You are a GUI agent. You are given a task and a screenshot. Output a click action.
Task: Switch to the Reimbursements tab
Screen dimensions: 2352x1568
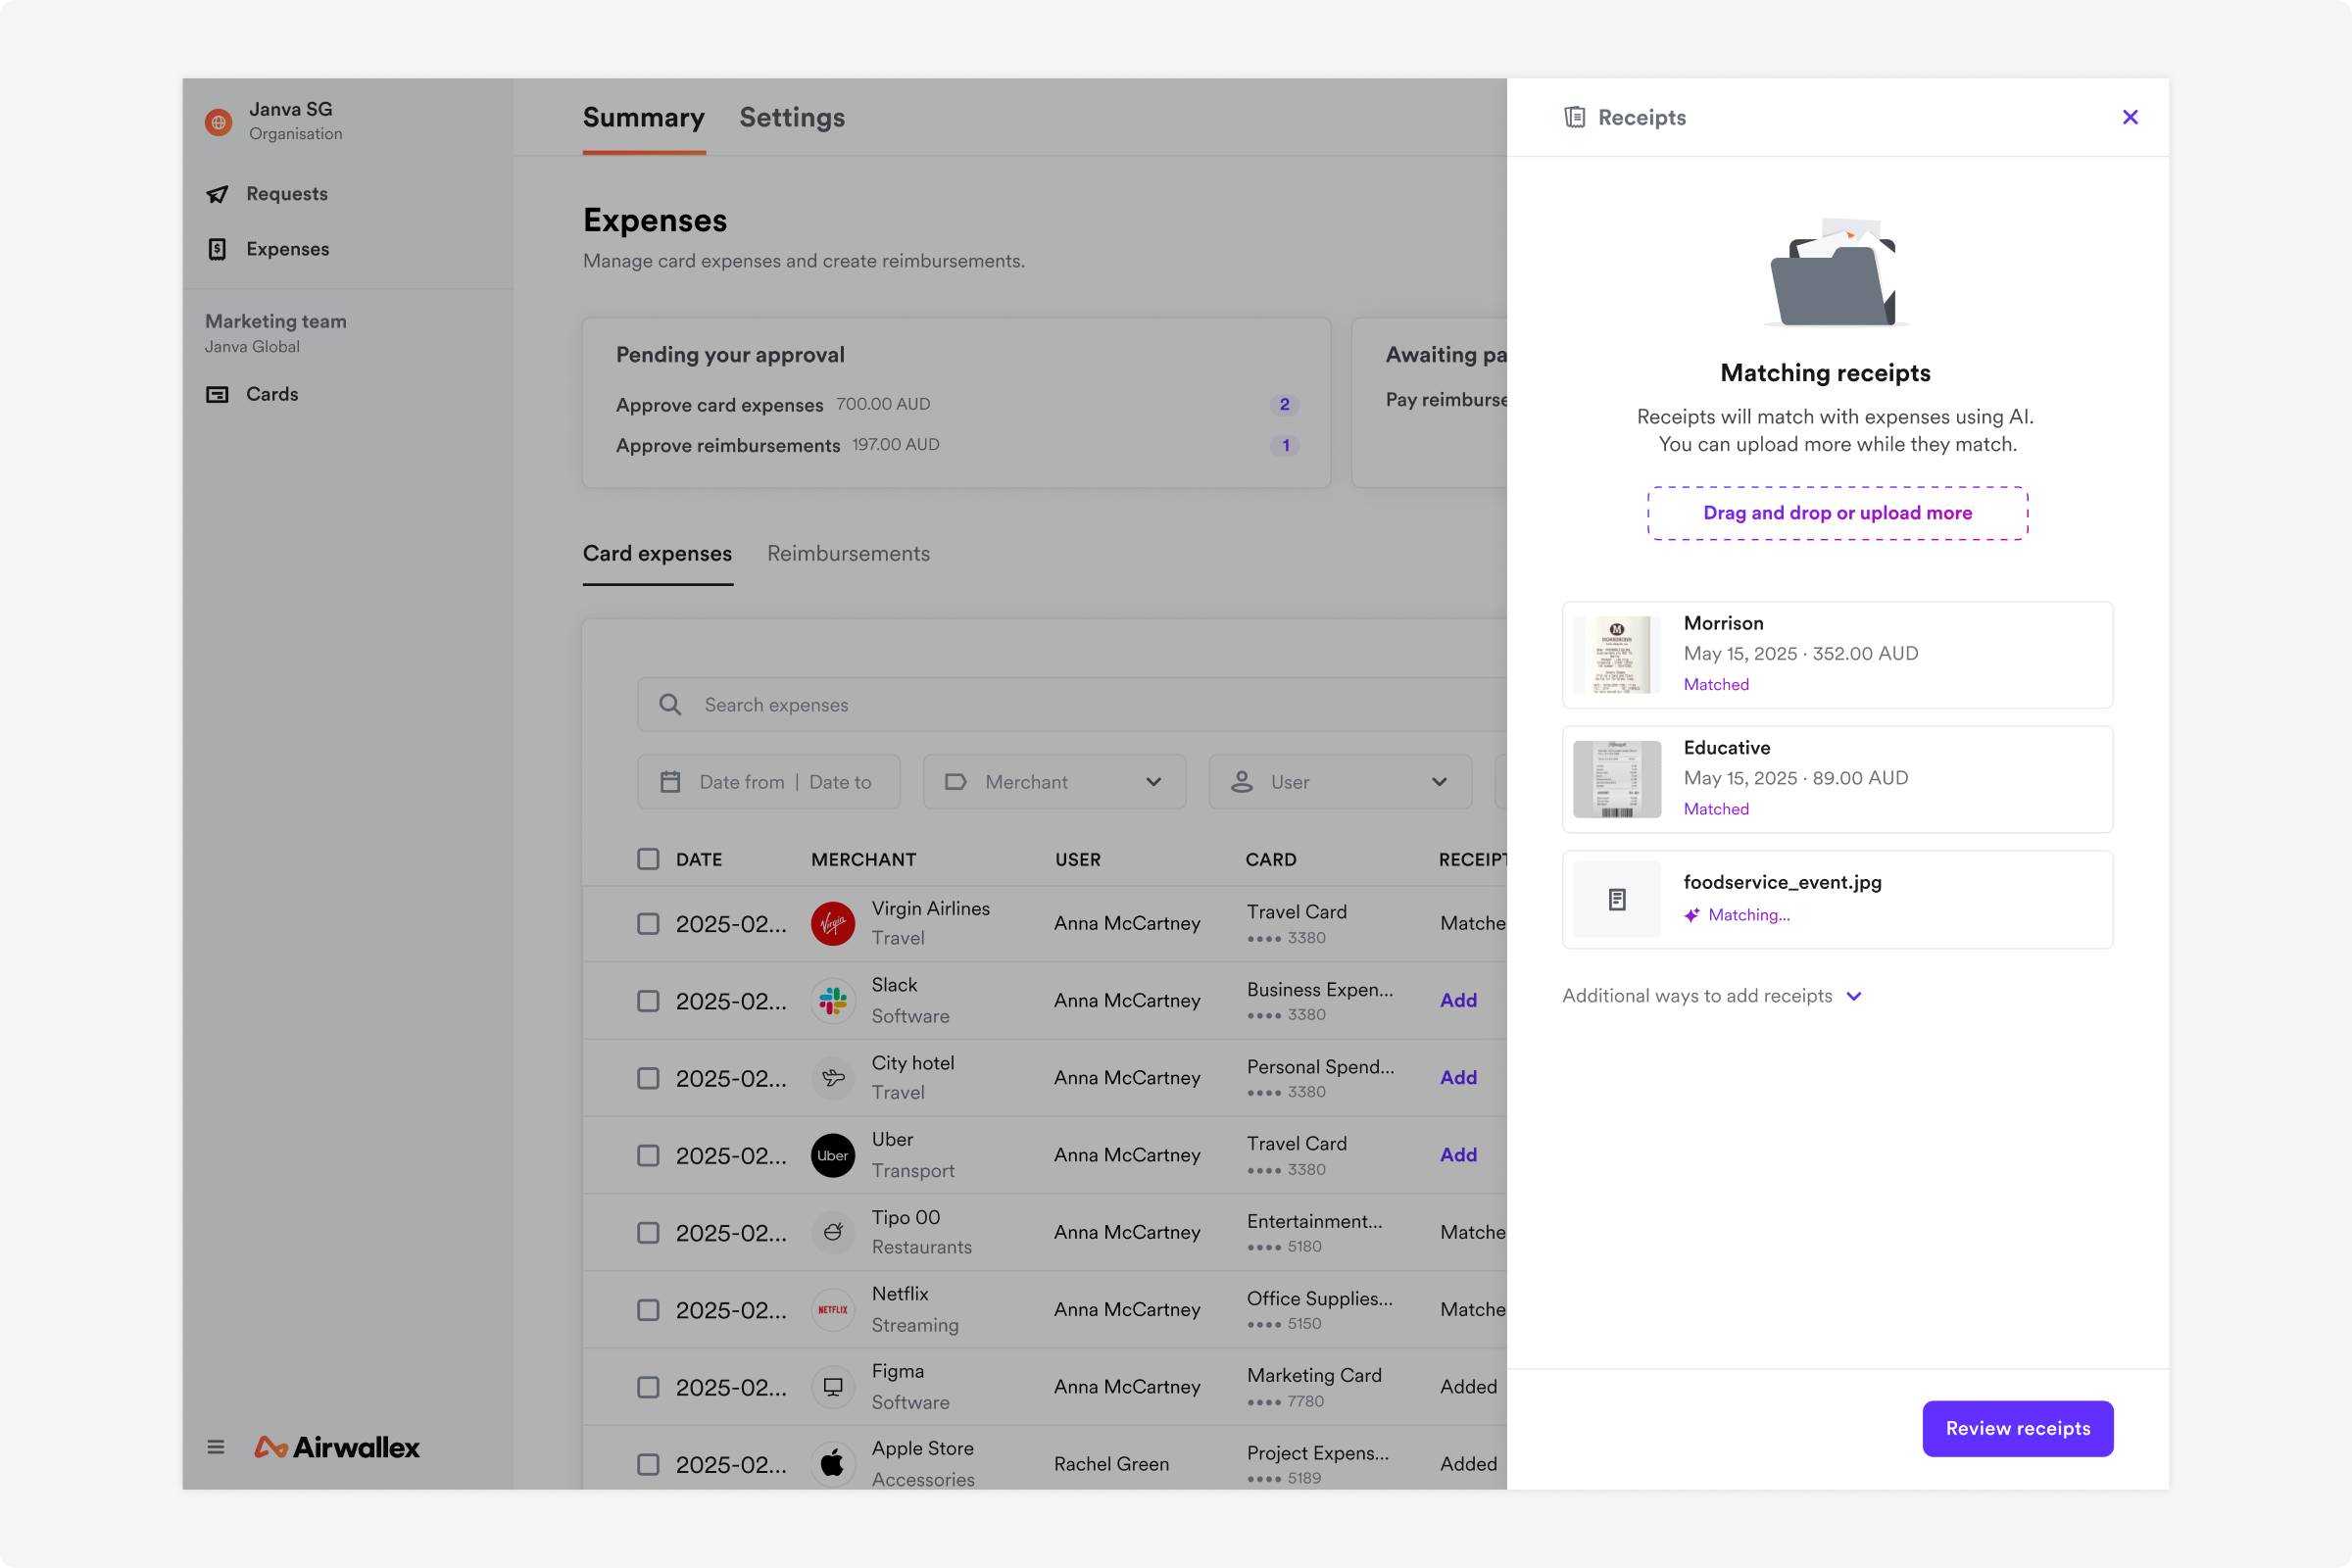pyautogui.click(x=848, y=554)
